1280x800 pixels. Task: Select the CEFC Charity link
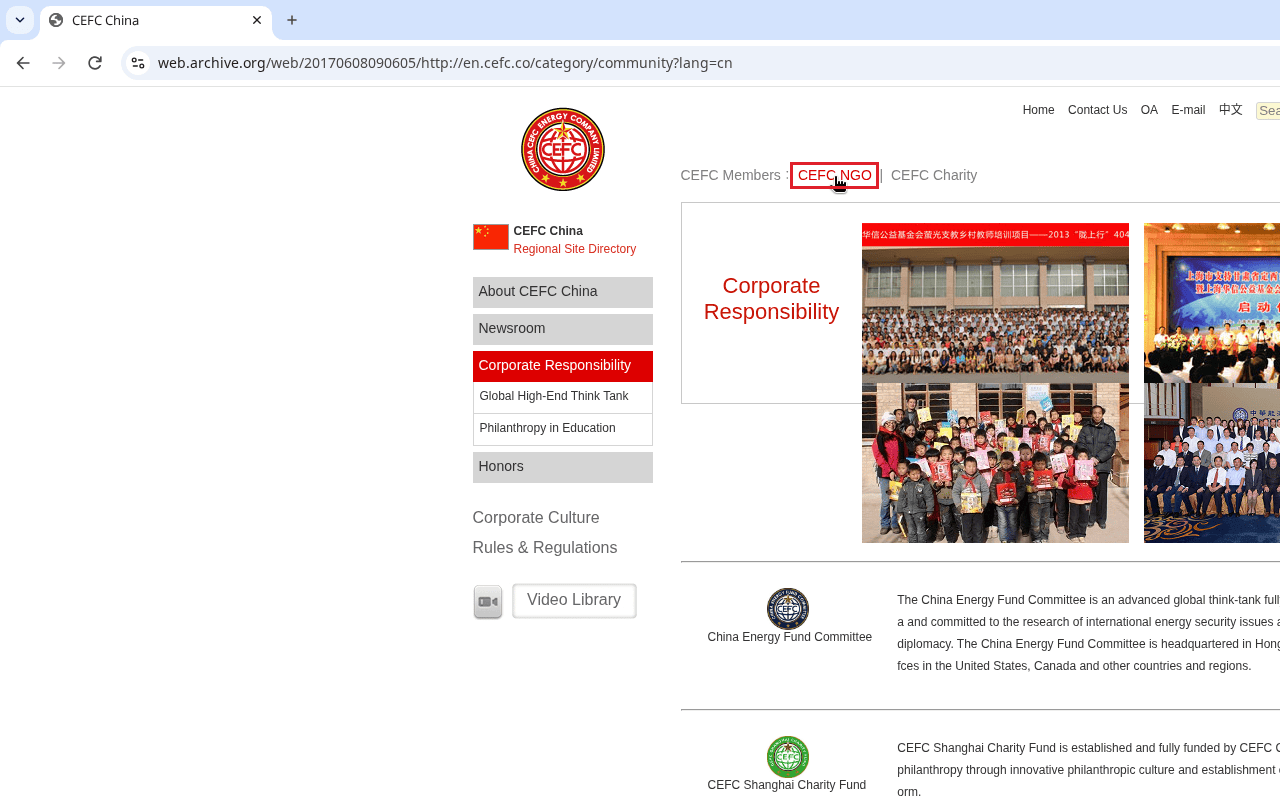(x=934, y=175)
